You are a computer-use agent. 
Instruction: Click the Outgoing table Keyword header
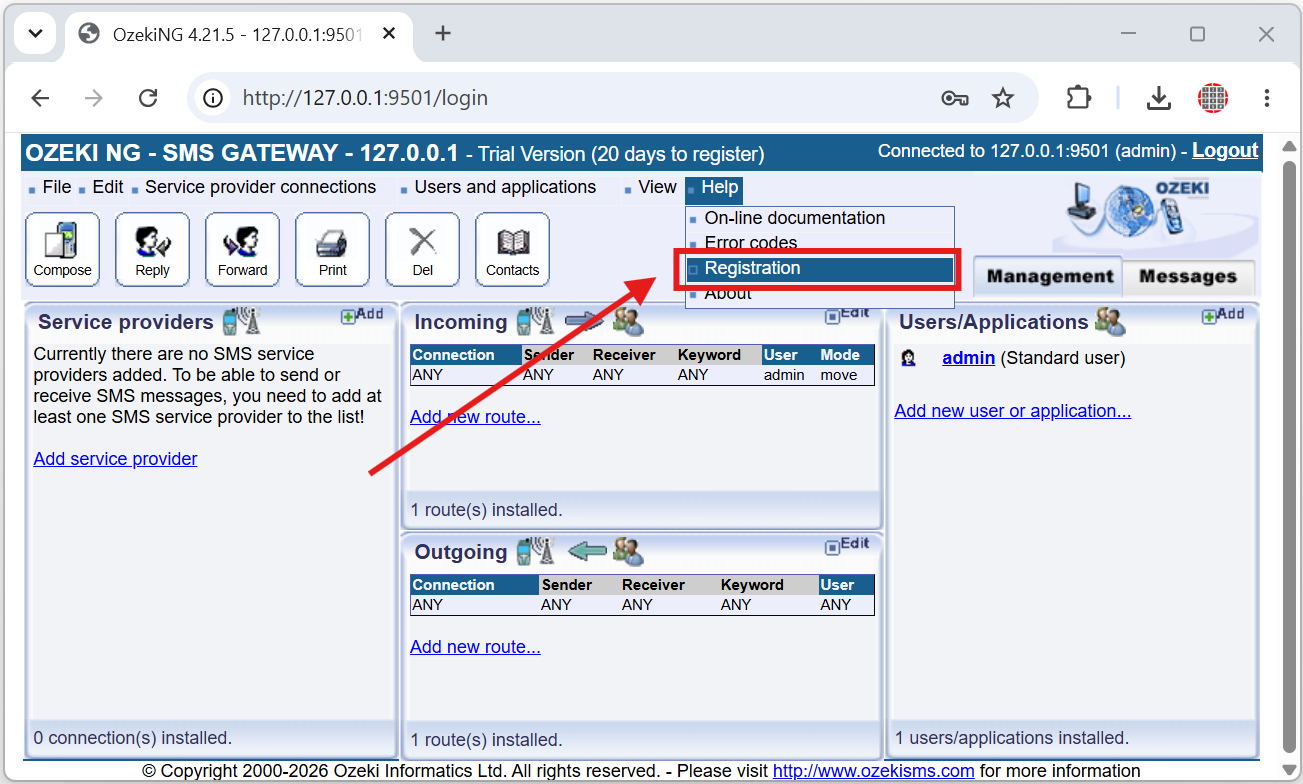coord(767,585)
